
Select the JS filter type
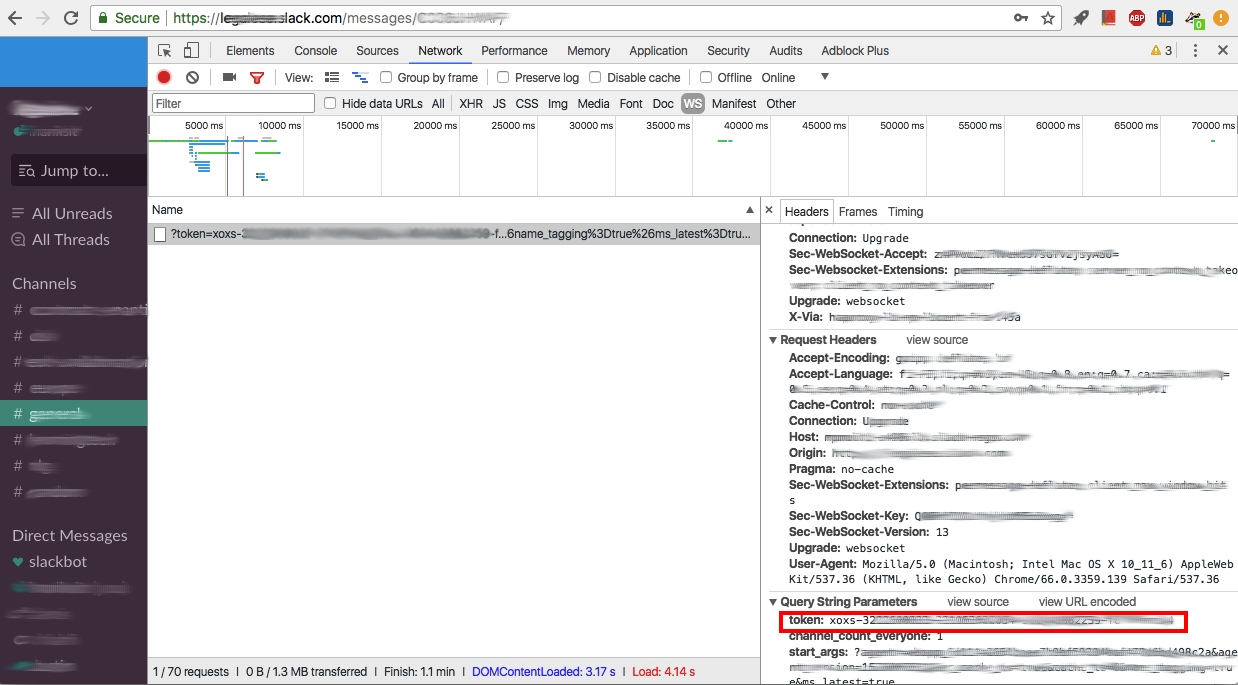pos(499,103)
